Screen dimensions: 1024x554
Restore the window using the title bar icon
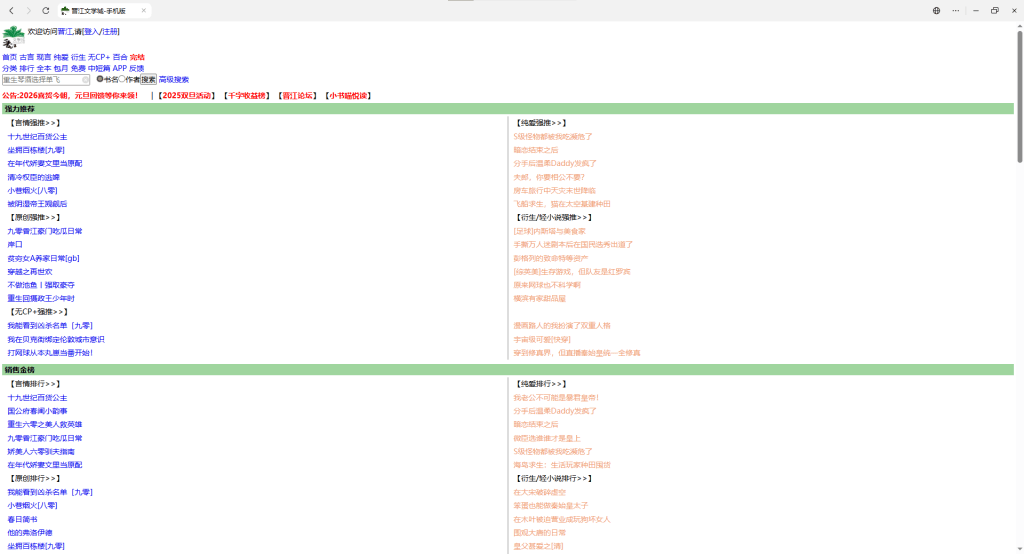coord(995,10)
